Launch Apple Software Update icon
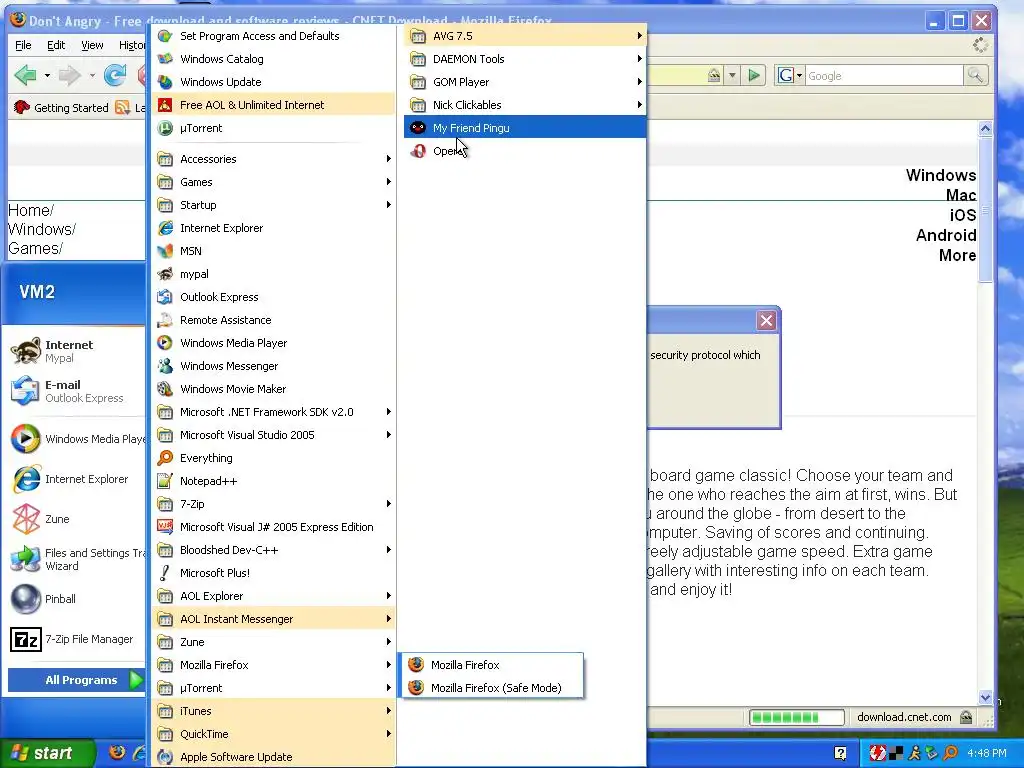 165,757
